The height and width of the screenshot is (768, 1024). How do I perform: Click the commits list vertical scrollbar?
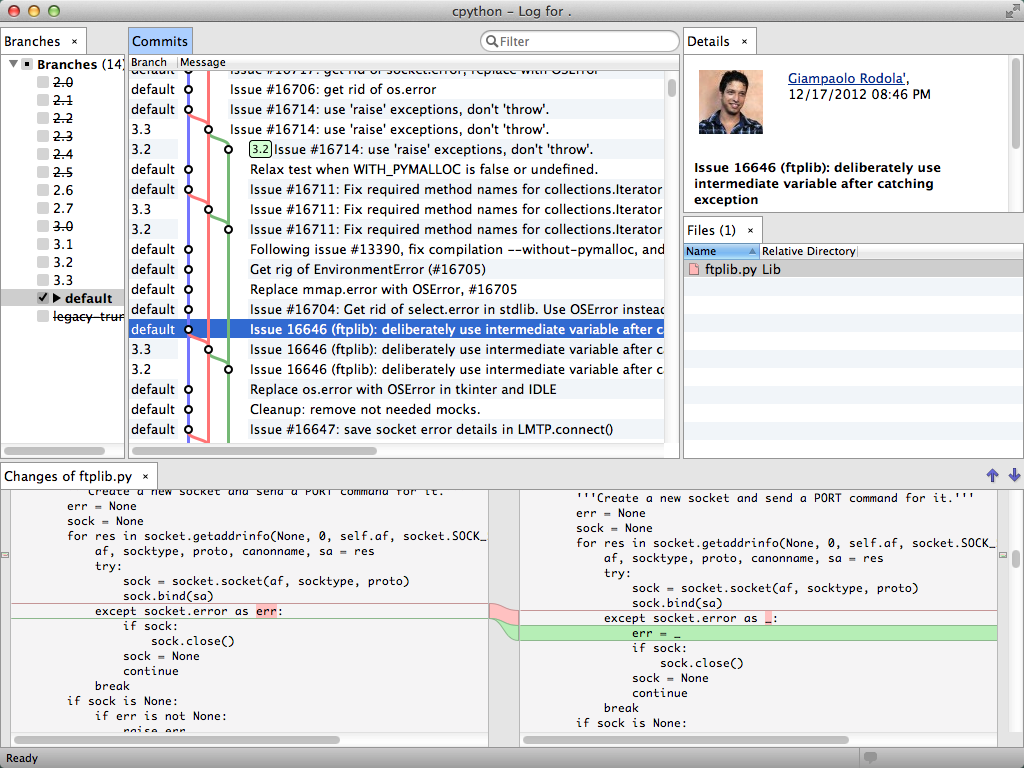coord(671,88)
